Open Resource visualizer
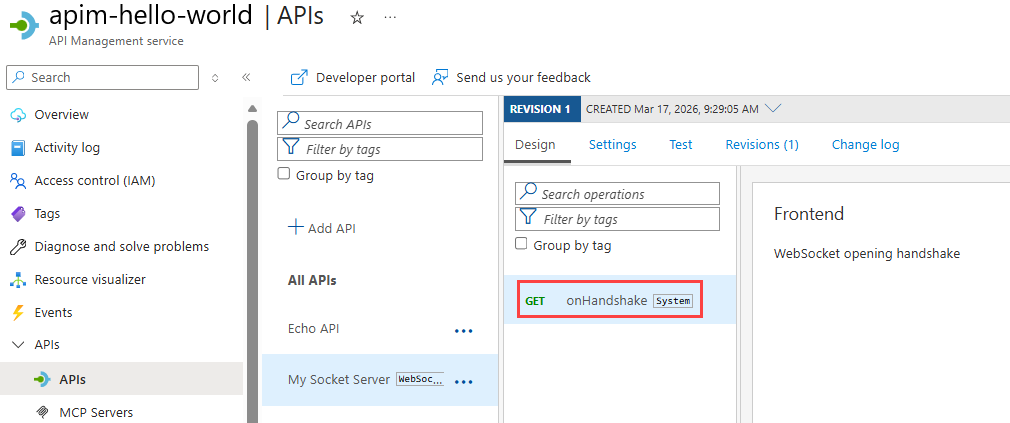Viewport: 1010px width, 423px height. (x=89, y=280)
